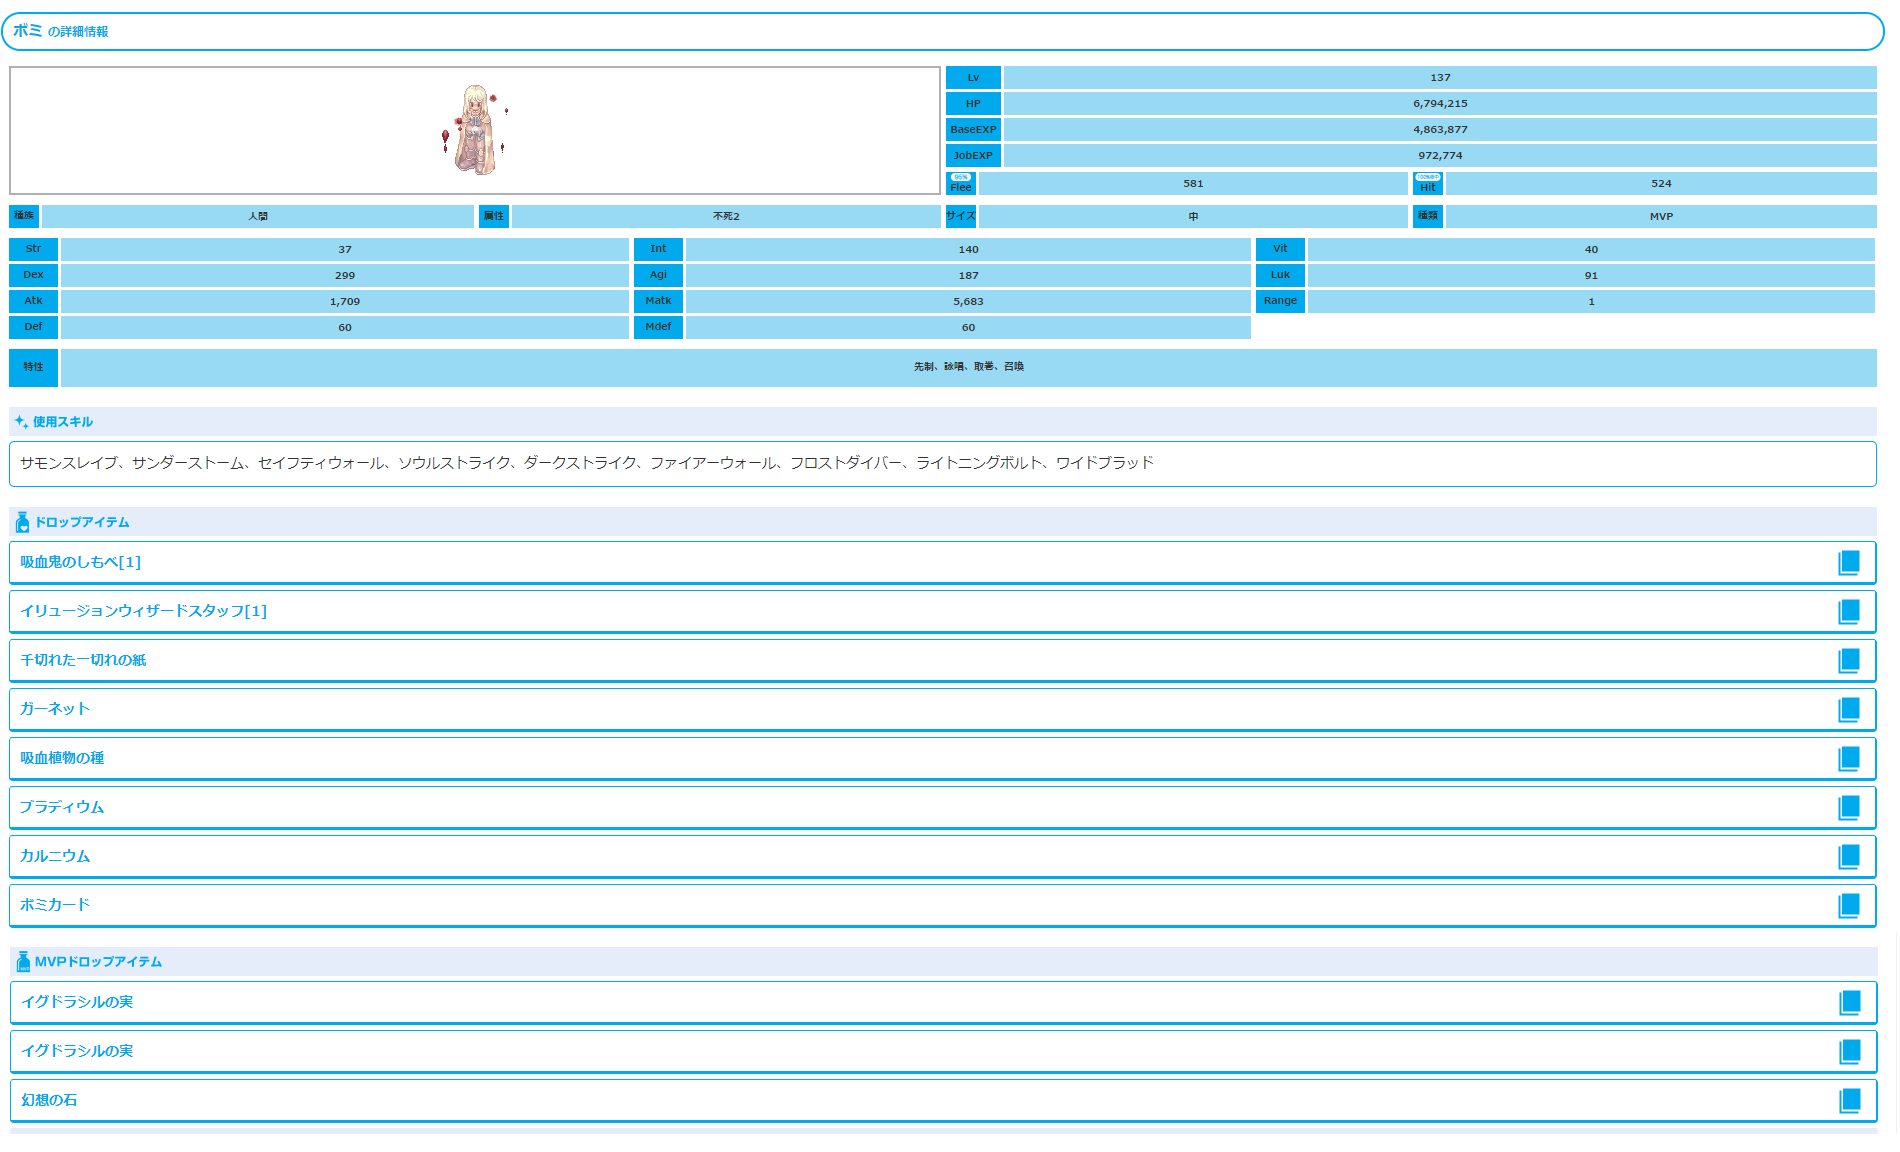Click the book icon in the ブラディウム row
Viewport: 1900px width, 1152px height.
coord(1848,808)
